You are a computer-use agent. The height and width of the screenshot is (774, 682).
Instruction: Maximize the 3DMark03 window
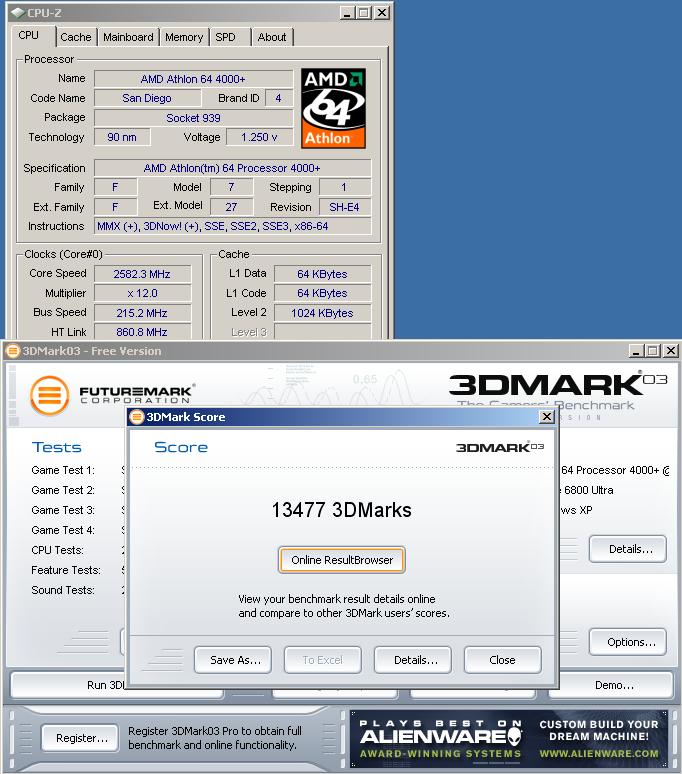point(653,351)
